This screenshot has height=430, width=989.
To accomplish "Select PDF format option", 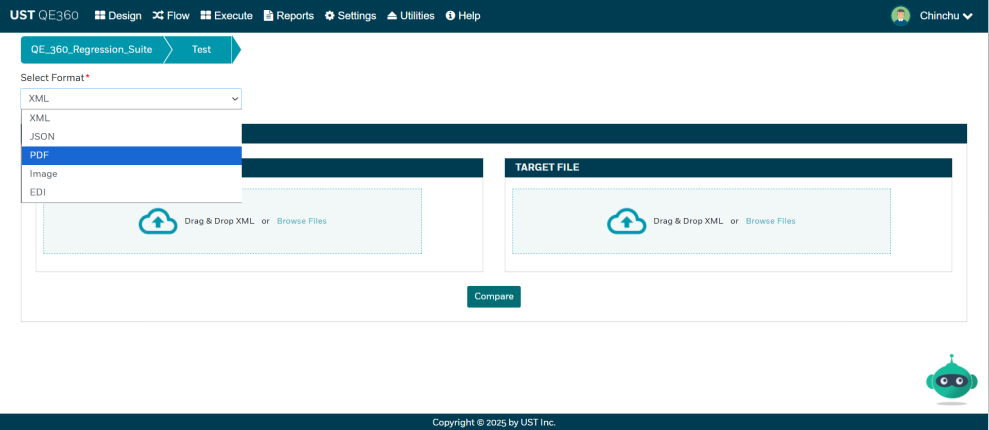I will [40, 155].
